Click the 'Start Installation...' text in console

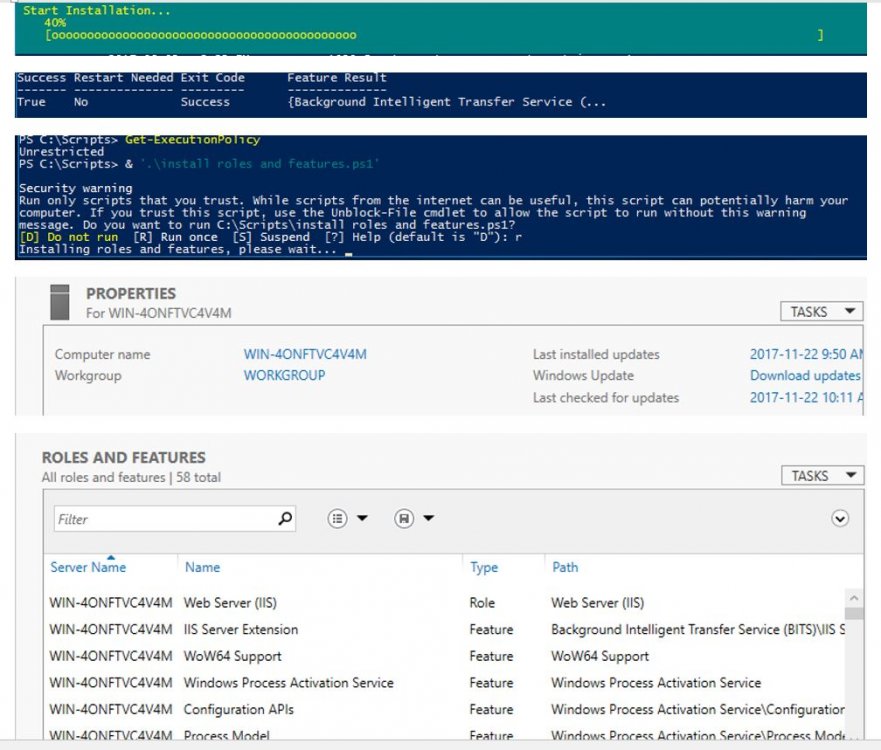pyautogui.click(x=97, y=10)
